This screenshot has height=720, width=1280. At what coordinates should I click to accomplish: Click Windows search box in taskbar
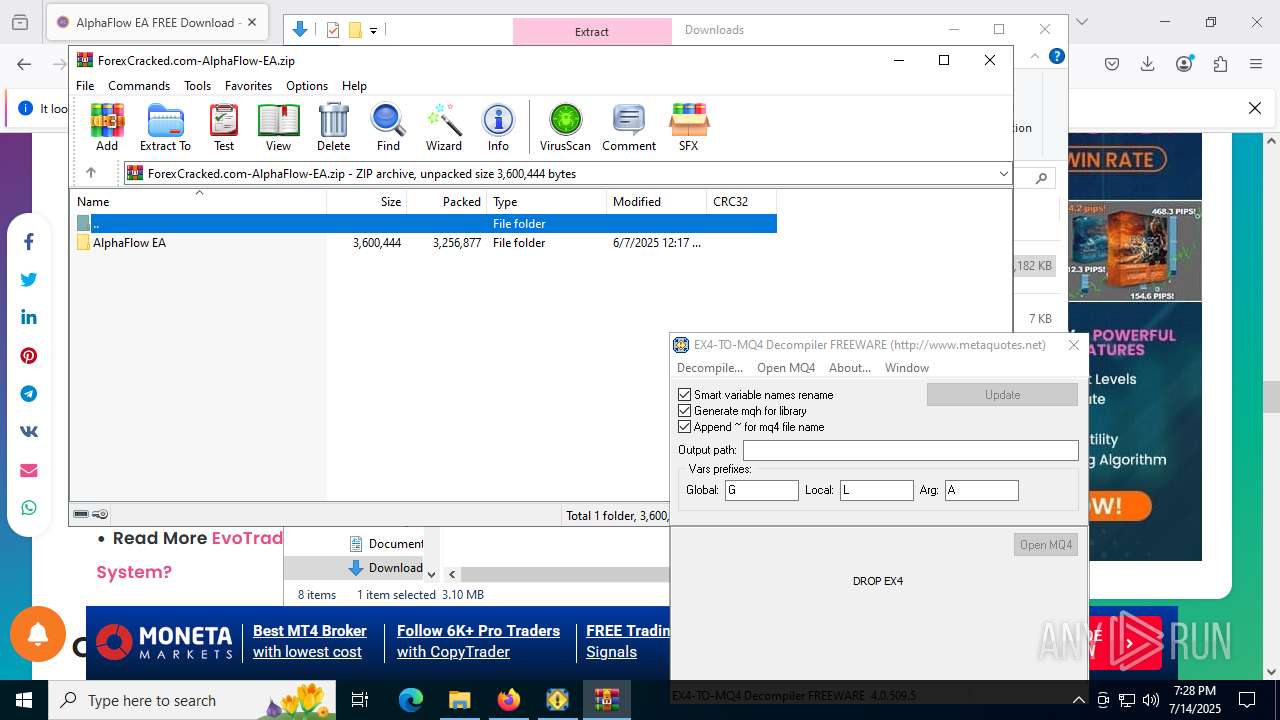194,700
